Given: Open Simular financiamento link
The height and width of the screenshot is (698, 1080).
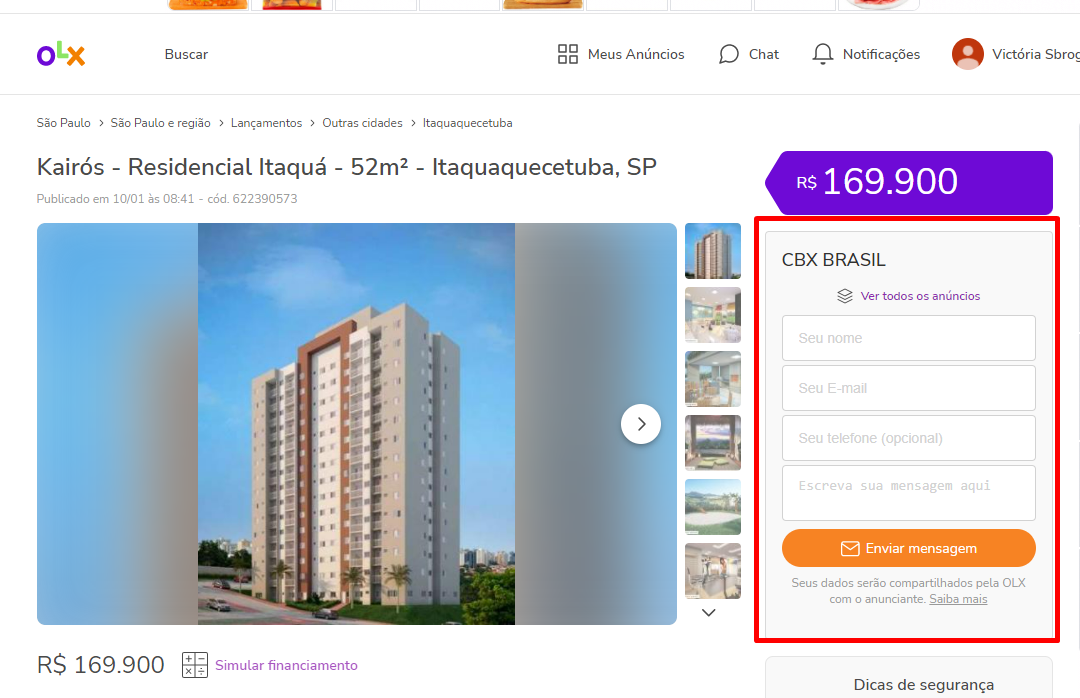Looking at the screenshot, I should [x=287, y=665].
